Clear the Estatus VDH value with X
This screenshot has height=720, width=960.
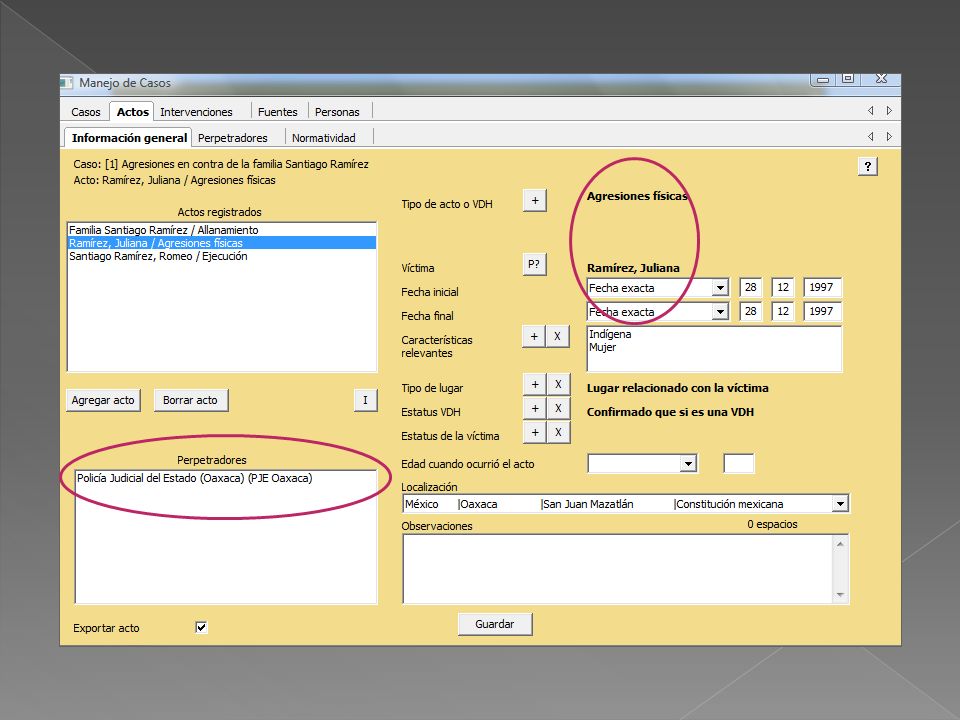point(558,408)
